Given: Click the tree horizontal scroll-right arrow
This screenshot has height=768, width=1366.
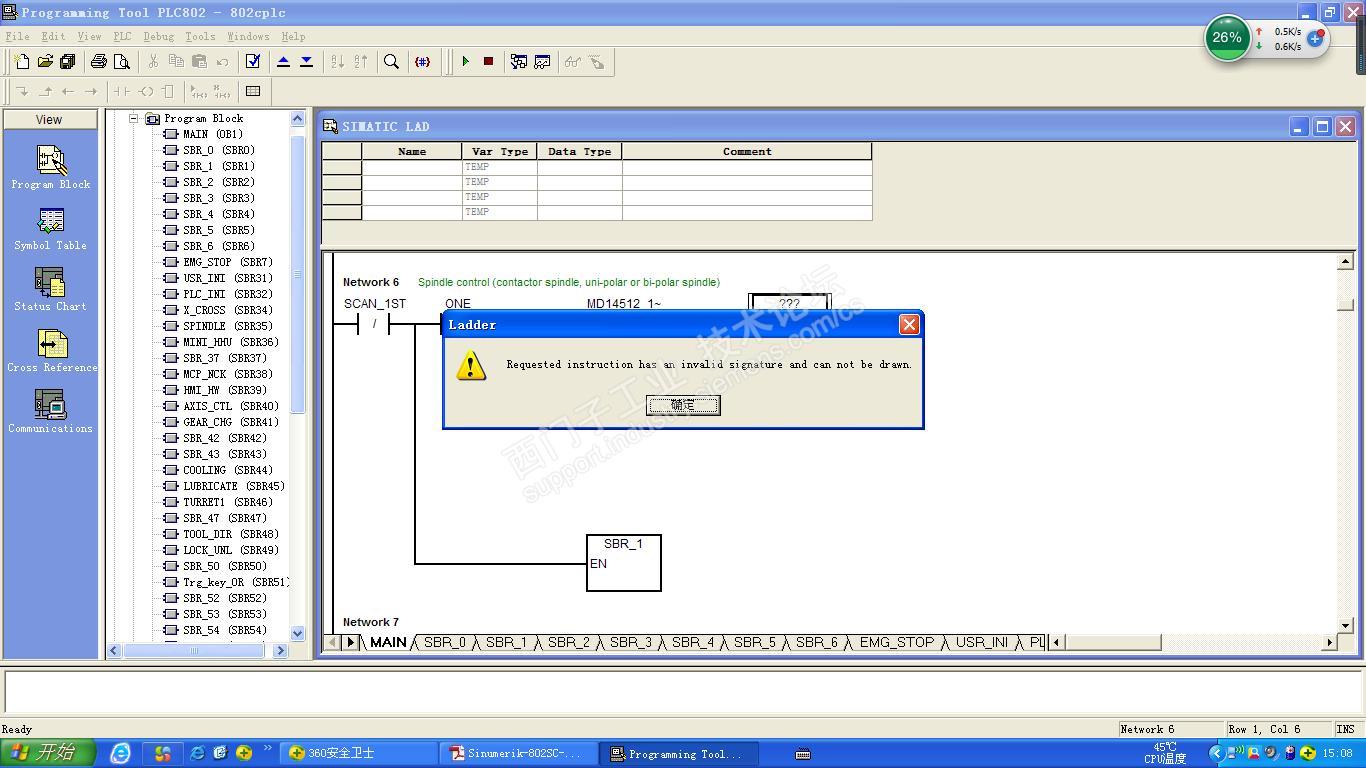Looking at the screenshot, I should tap(280, 650).
